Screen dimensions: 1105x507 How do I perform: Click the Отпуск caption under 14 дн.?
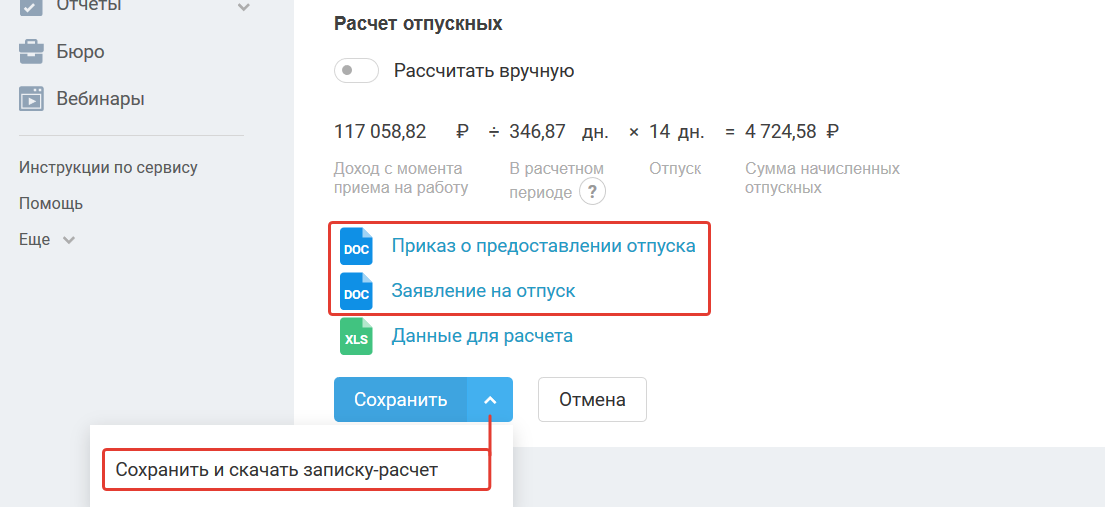pos(675,169)
